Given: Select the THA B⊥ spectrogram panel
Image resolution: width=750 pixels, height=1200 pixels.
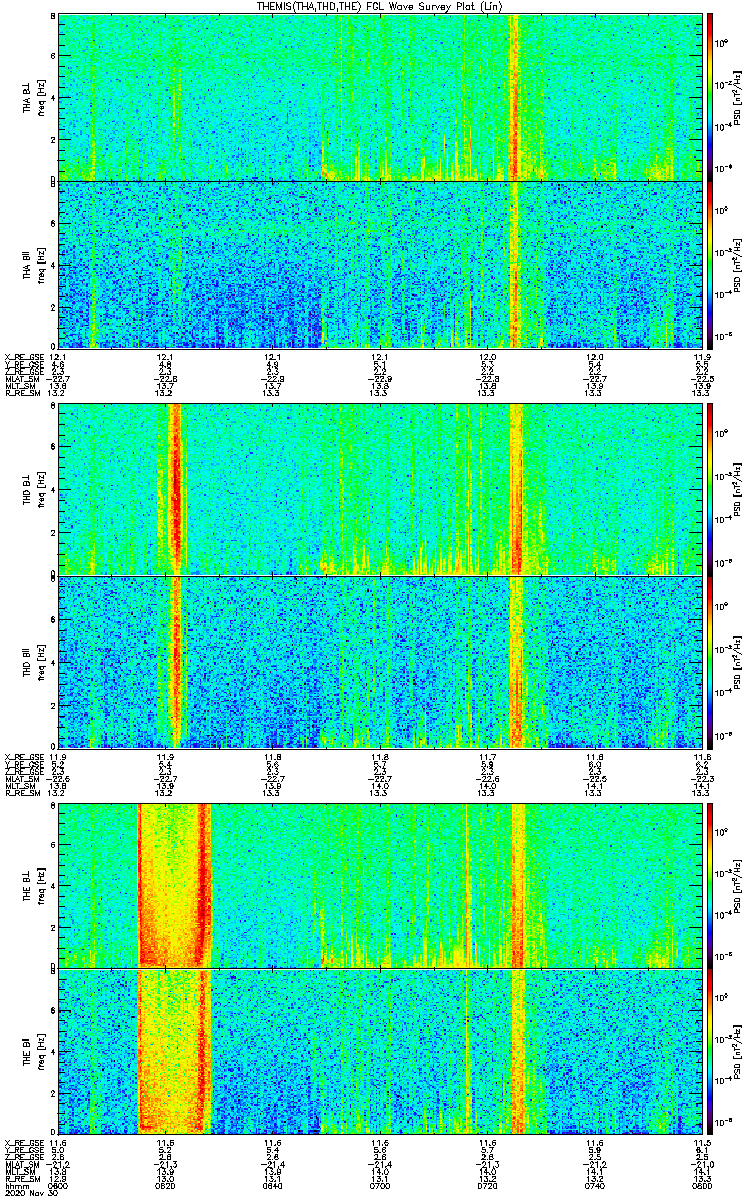Looking at the screenshot, I should 379,97.
